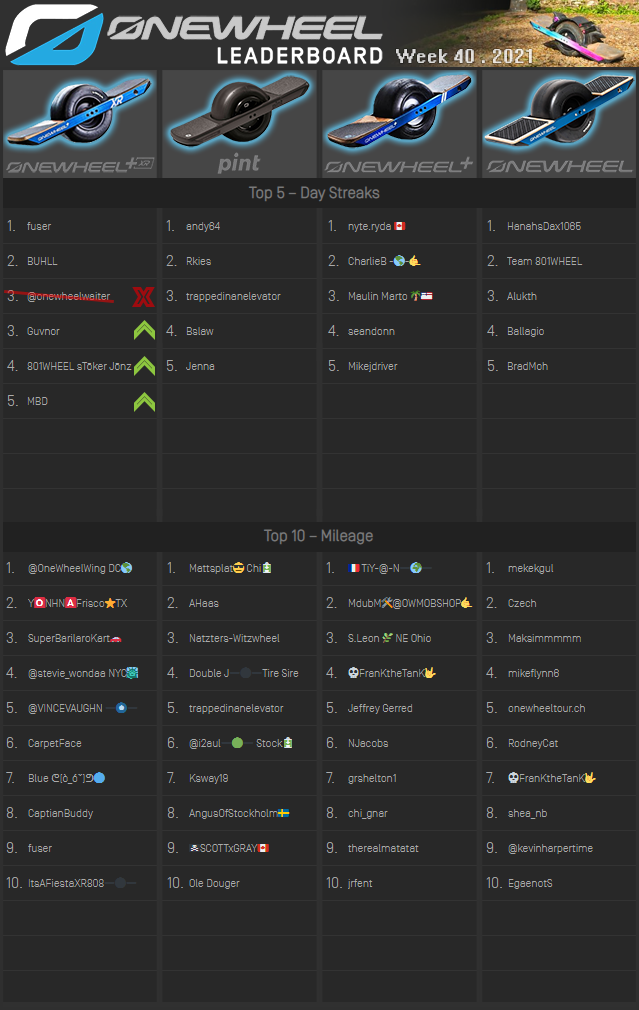Click the French flag before TiY-@-N
The image size is (639, 1010).
(353, 569)
